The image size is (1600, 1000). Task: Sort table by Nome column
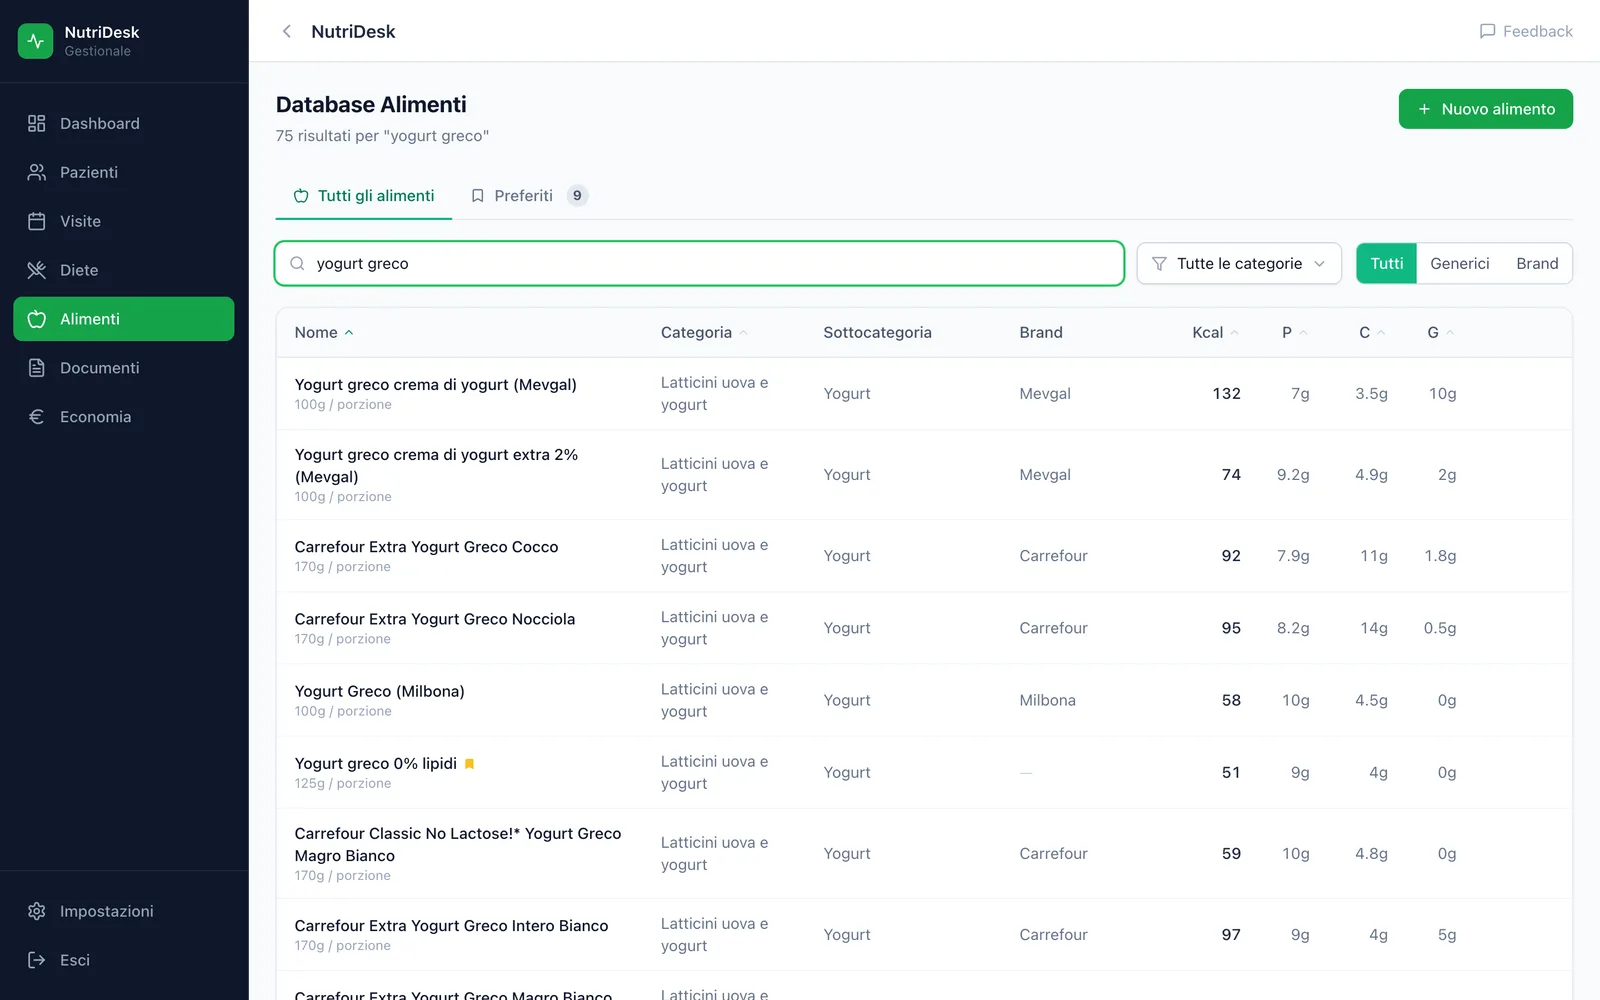click(324, 333)
